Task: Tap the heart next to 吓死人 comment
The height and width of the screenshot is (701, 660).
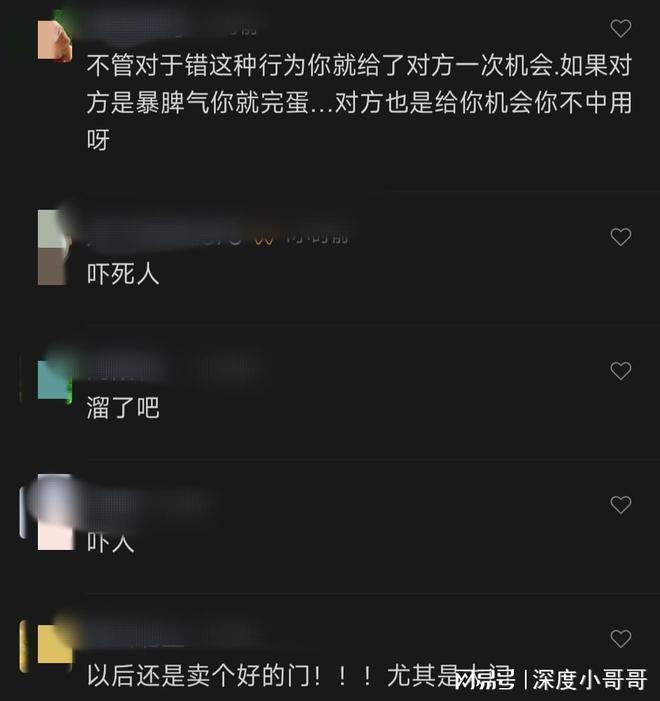Action: 621,237
